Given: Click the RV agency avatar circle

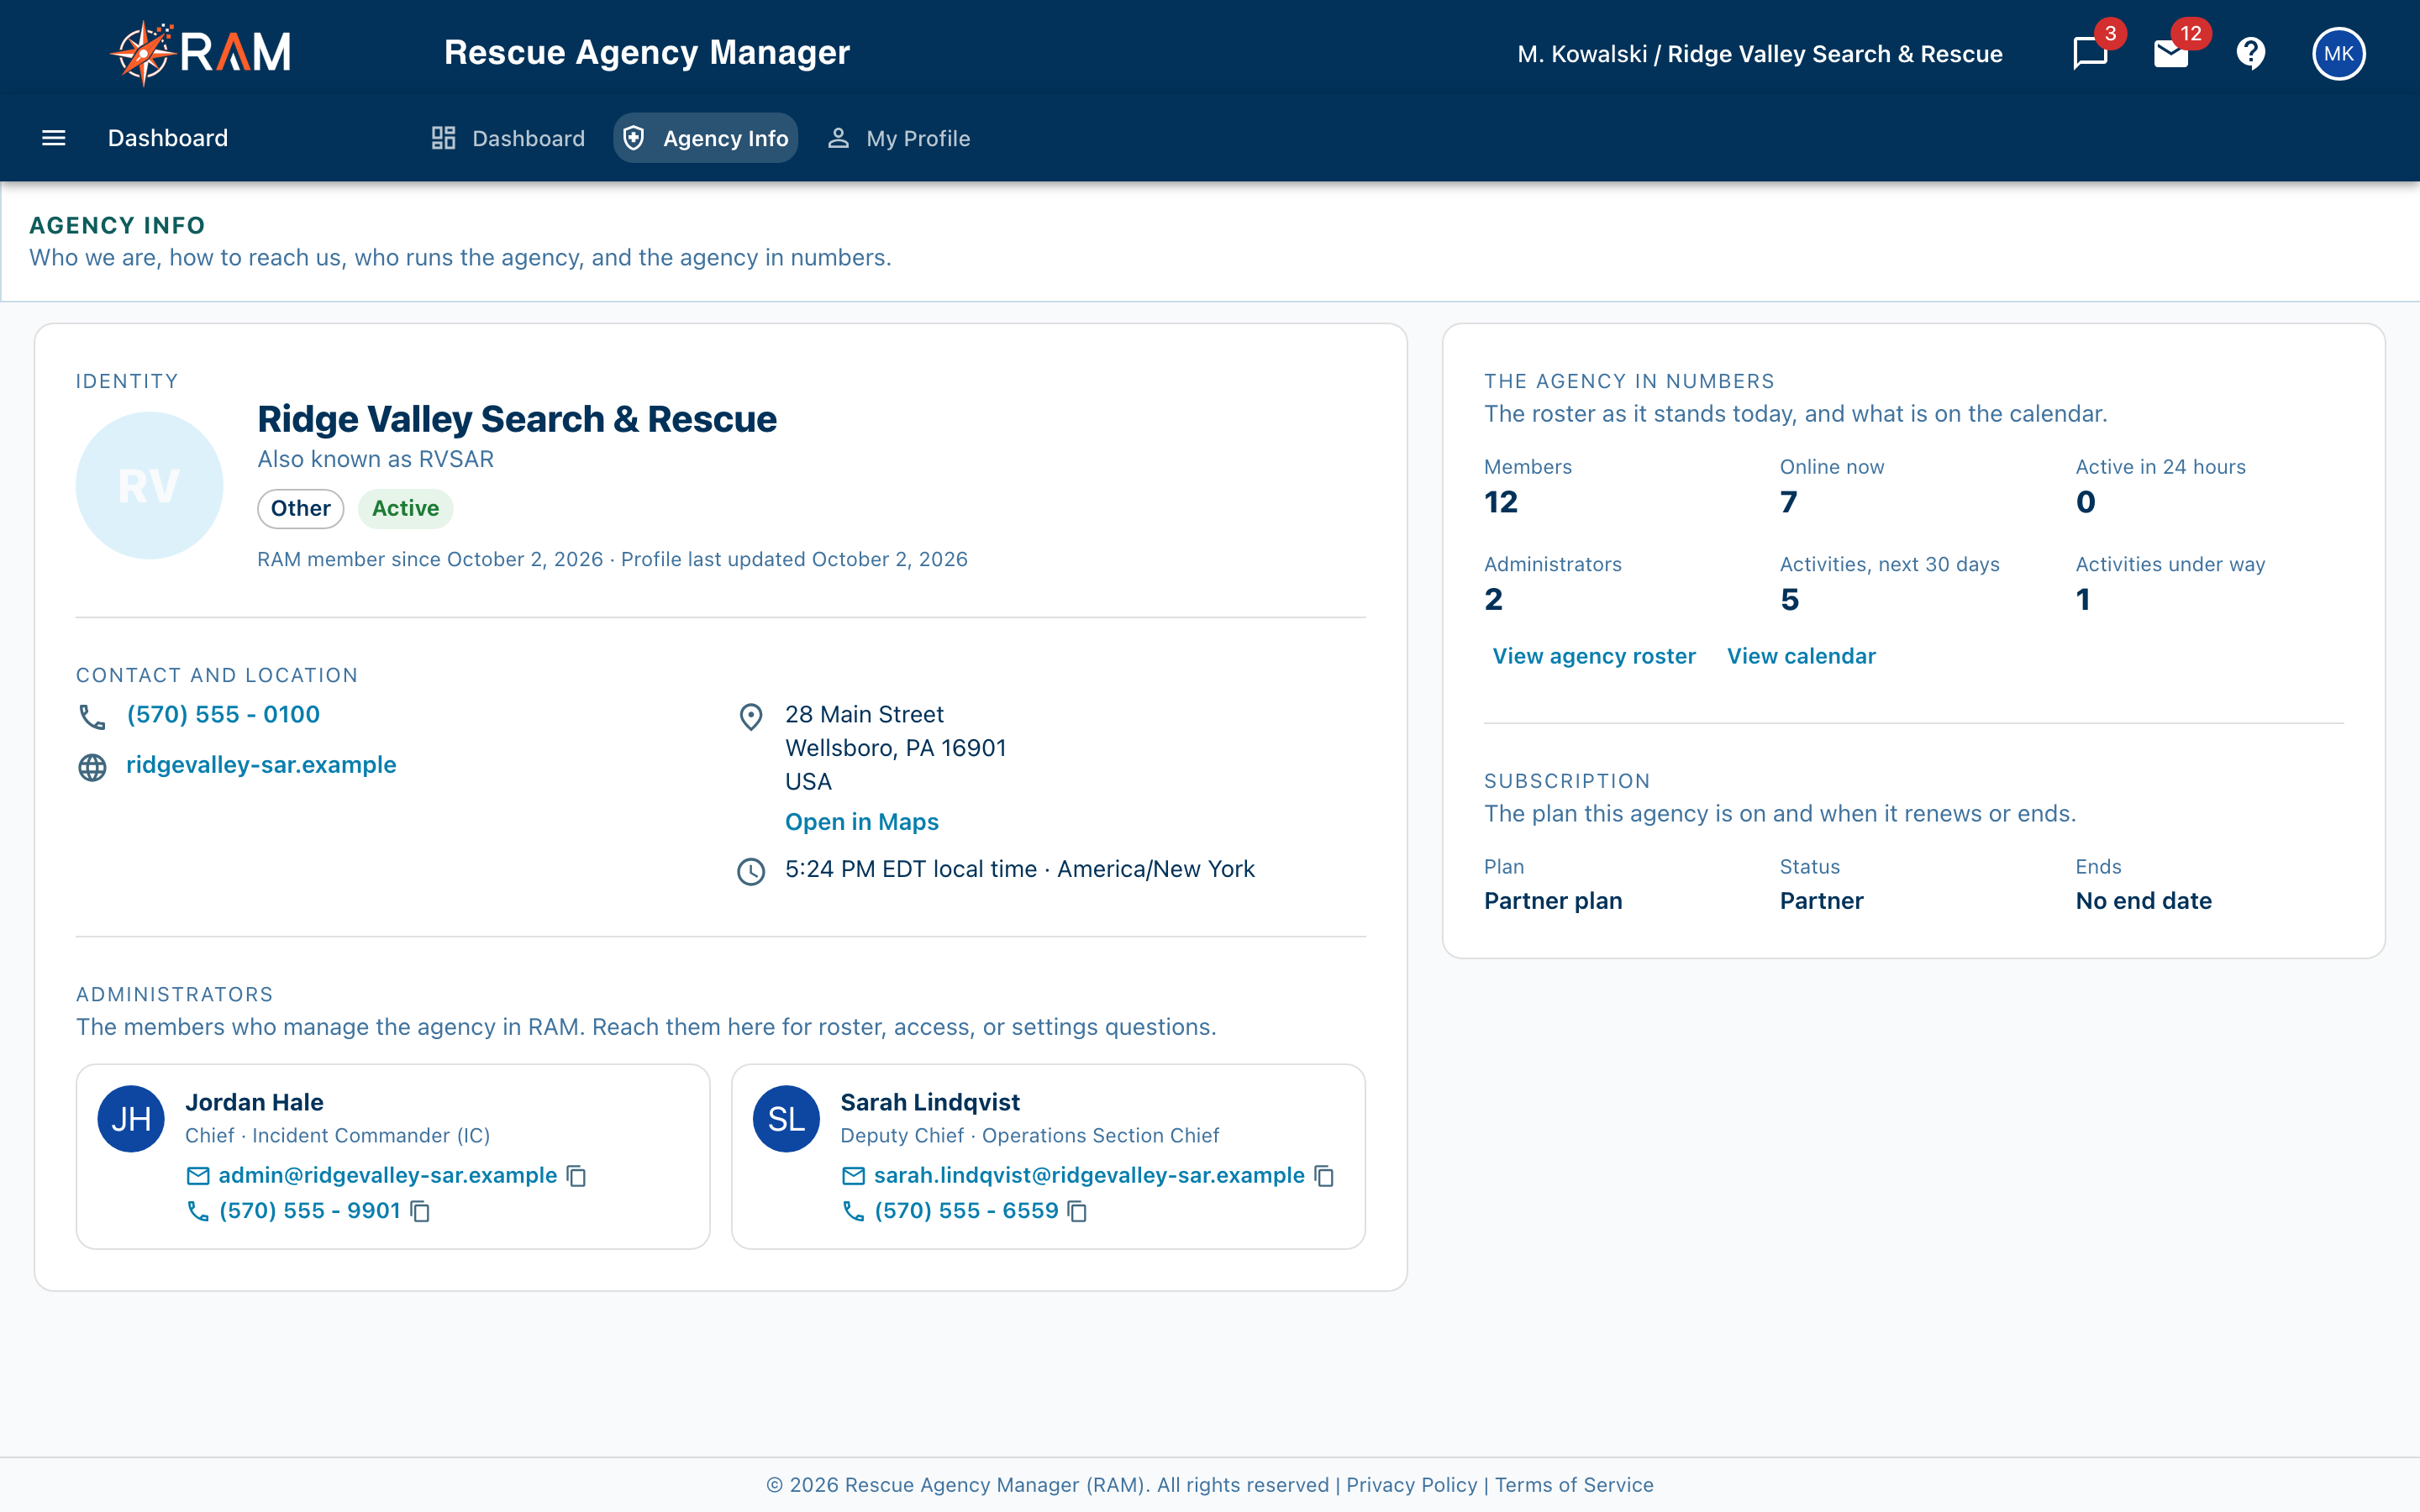Looking at the screenshot, I should [x=149, y=486].
